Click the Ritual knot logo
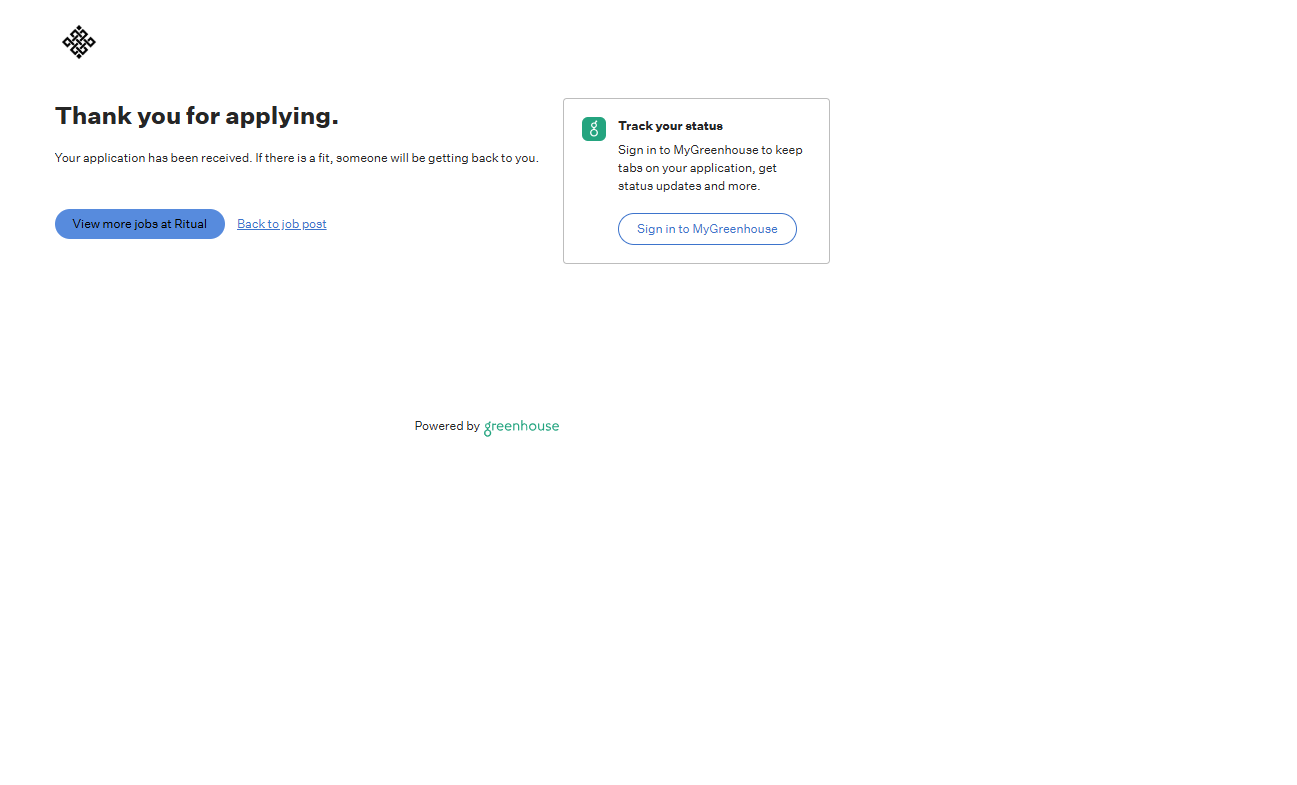 click(x=79, y=42)
